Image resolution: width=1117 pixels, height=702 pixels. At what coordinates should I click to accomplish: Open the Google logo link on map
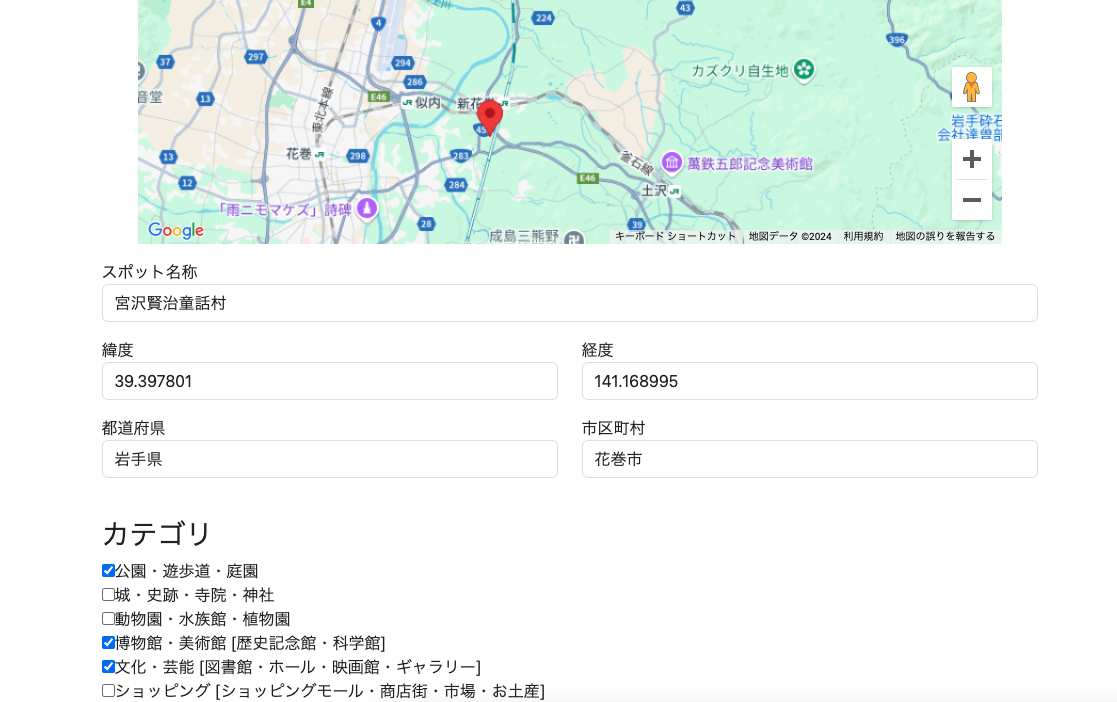(x=175, y=230)
